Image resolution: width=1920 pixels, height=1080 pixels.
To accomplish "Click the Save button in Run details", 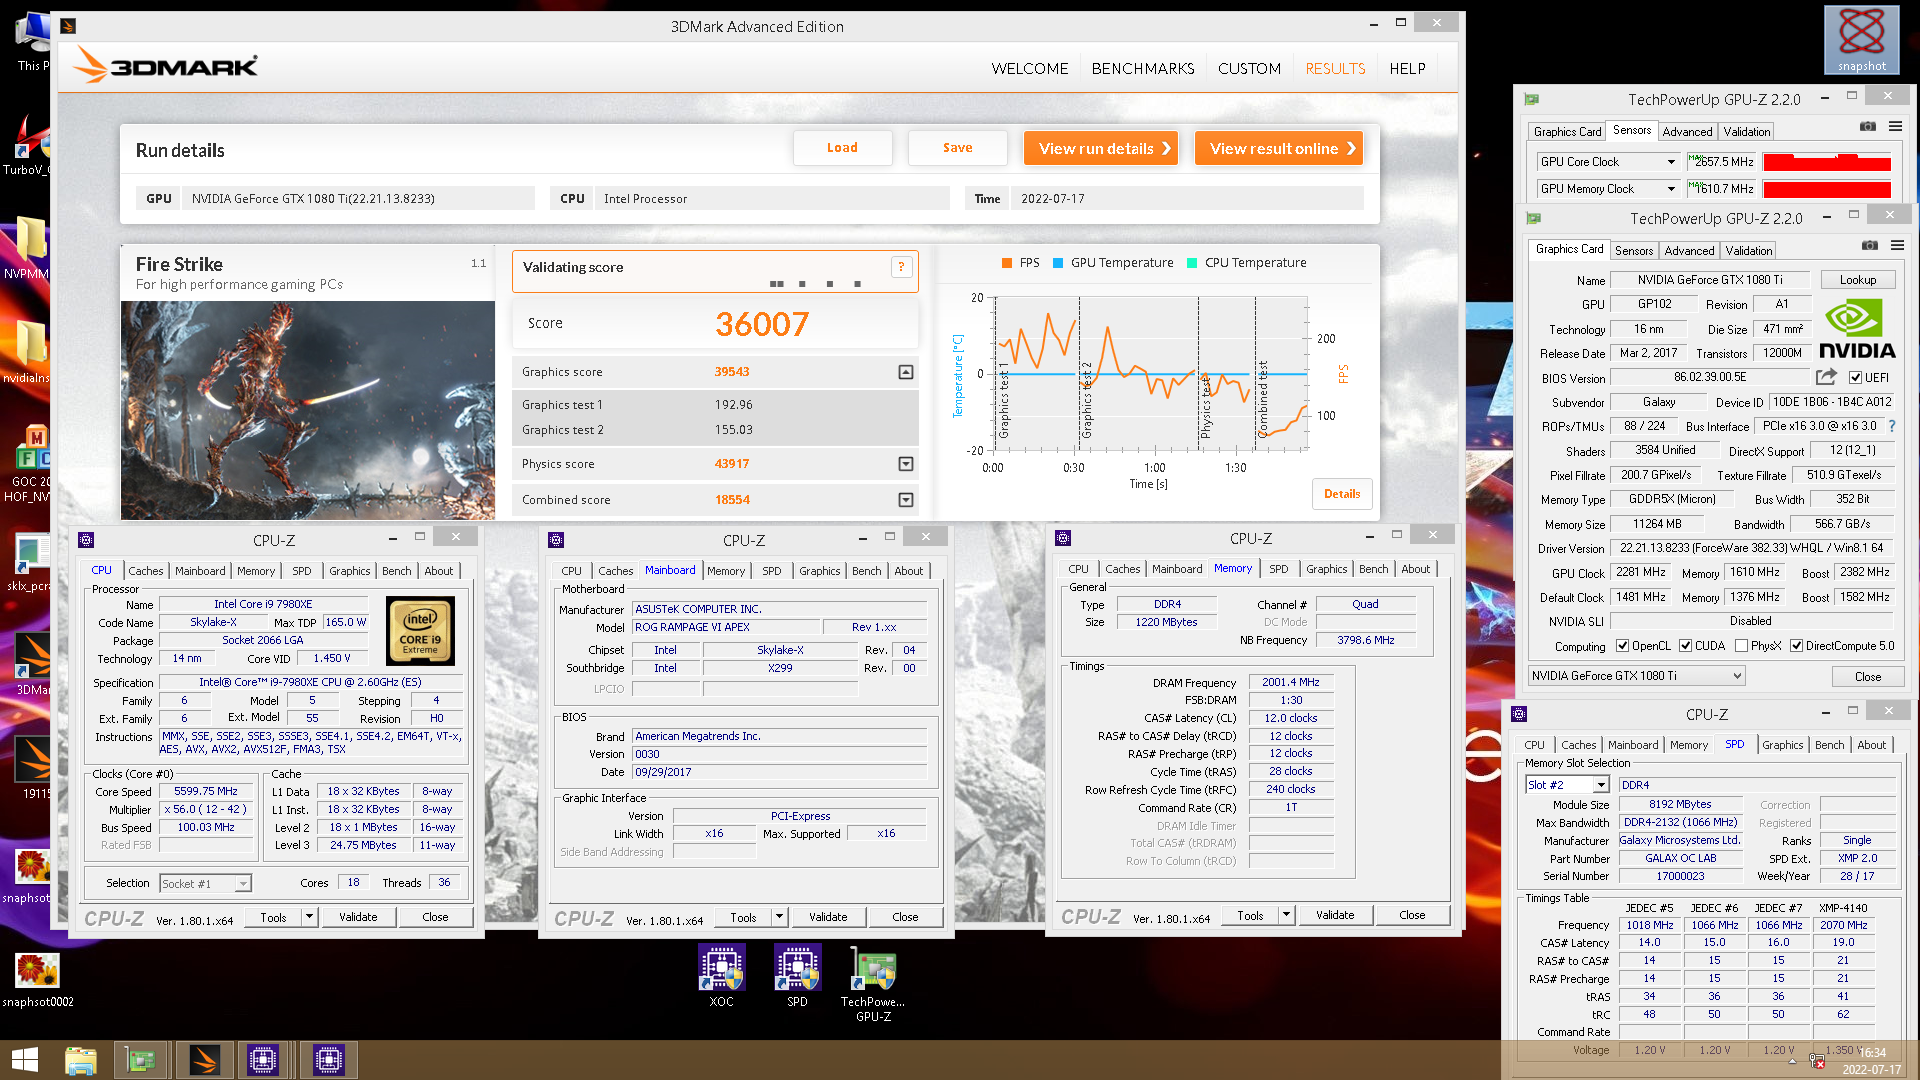I will [957, 148].
